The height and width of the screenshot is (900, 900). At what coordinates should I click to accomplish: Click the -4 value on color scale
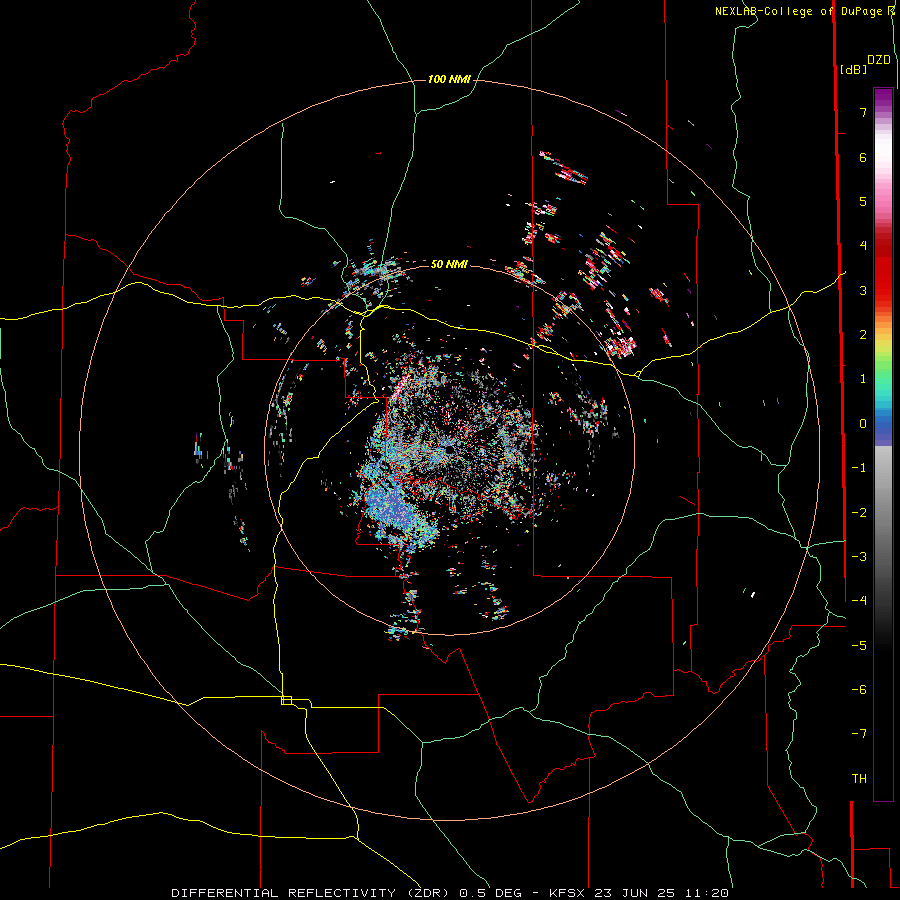click(859, 601)
